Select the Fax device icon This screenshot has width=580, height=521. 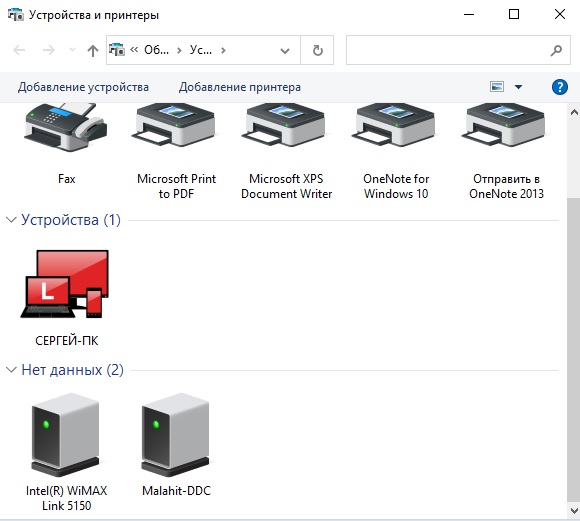click(66, 127)
